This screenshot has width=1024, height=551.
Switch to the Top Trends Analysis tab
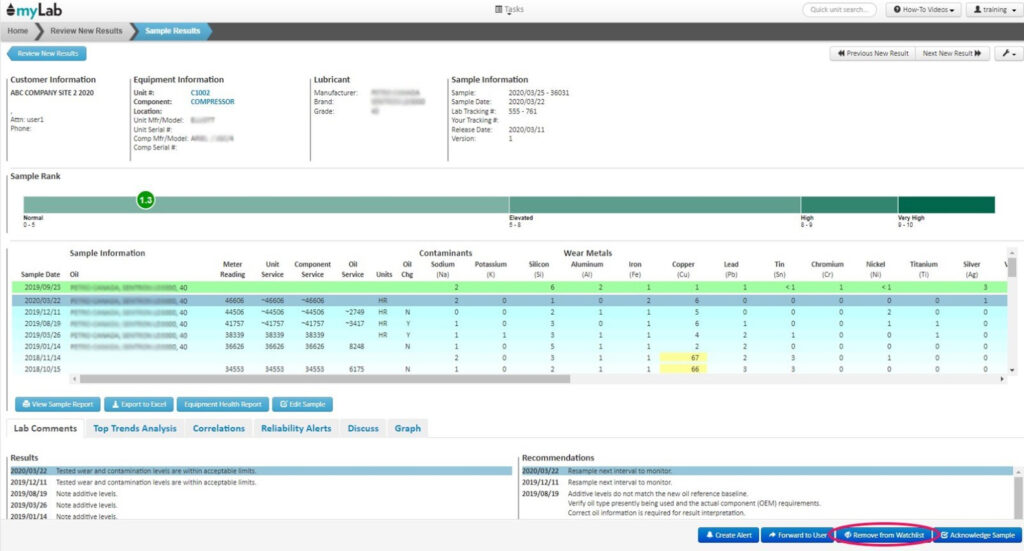(x=135, y=428)
